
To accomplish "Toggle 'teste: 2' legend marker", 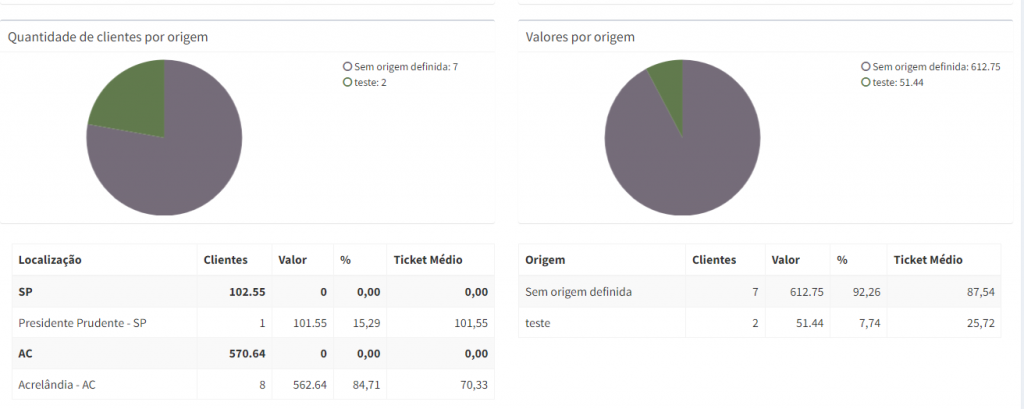I will (x=347, y=82).
